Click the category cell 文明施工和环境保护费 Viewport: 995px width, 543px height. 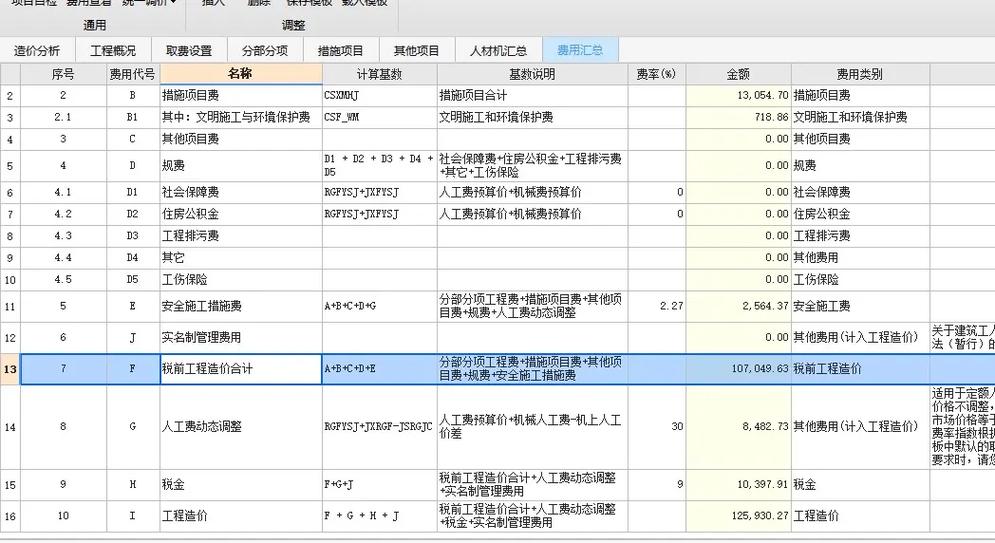point(860,117)
